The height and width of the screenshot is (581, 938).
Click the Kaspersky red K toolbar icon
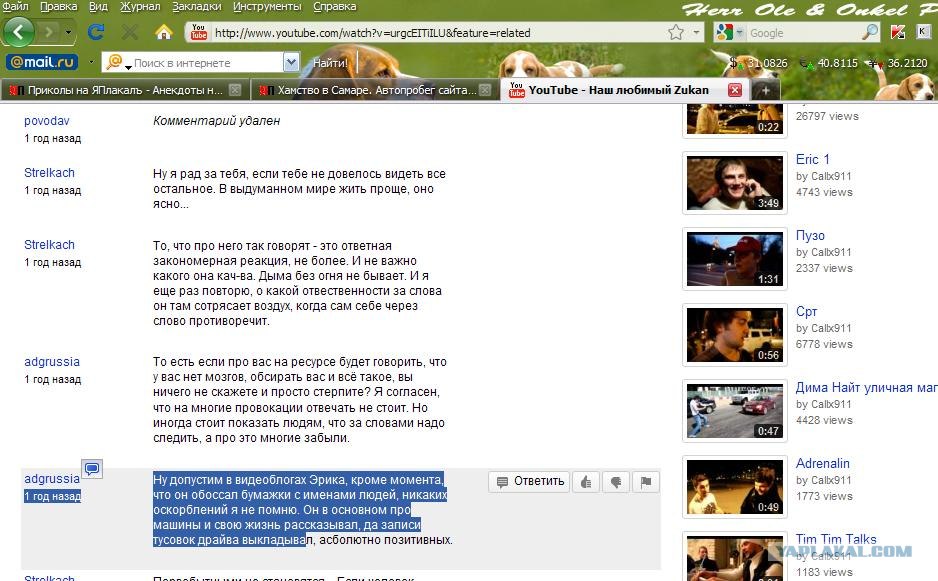click(x=898, y=32)
